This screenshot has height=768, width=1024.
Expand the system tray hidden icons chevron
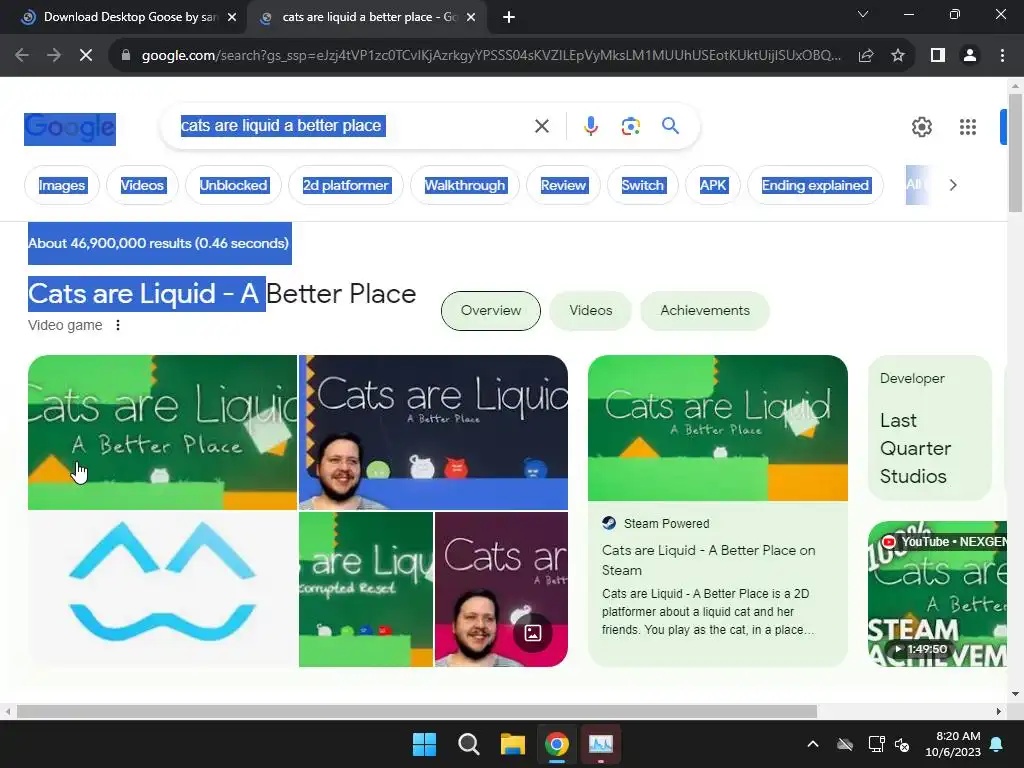[813, 744]
